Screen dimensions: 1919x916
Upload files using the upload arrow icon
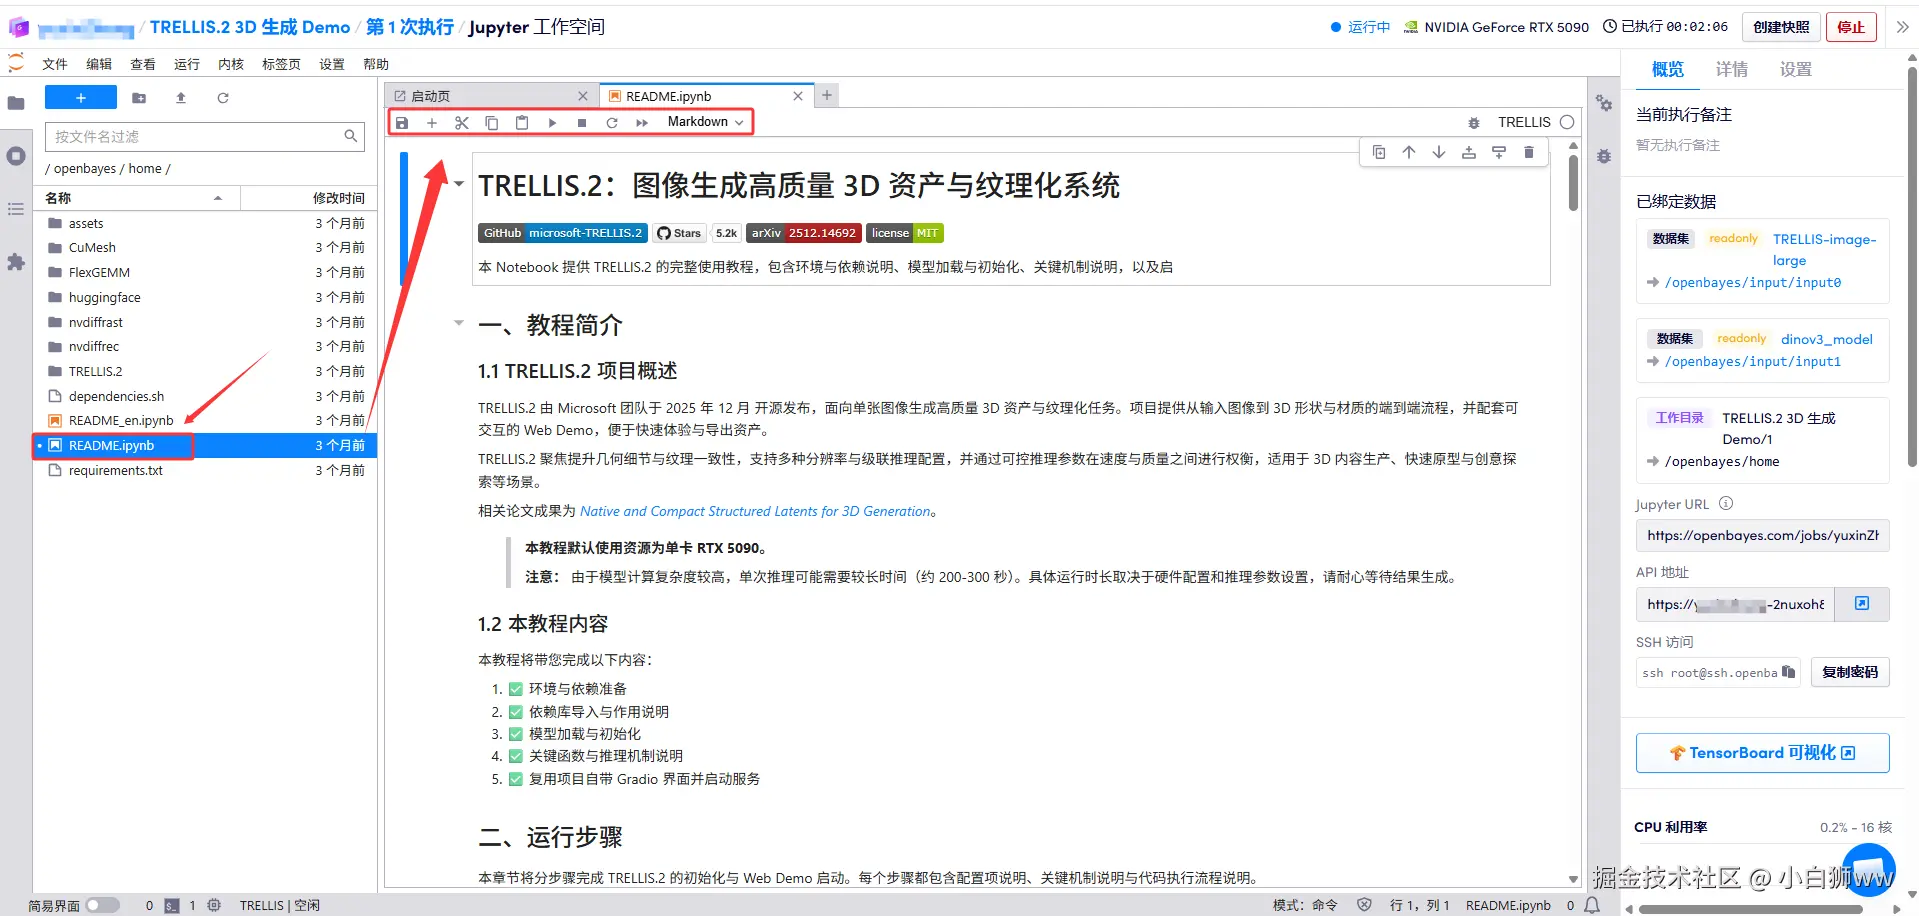(181, 98)
